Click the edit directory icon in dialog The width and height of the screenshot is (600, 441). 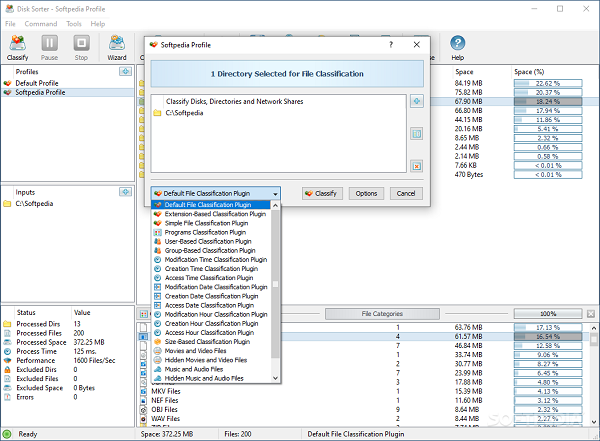pyautogui.click(x=417, y=134)
